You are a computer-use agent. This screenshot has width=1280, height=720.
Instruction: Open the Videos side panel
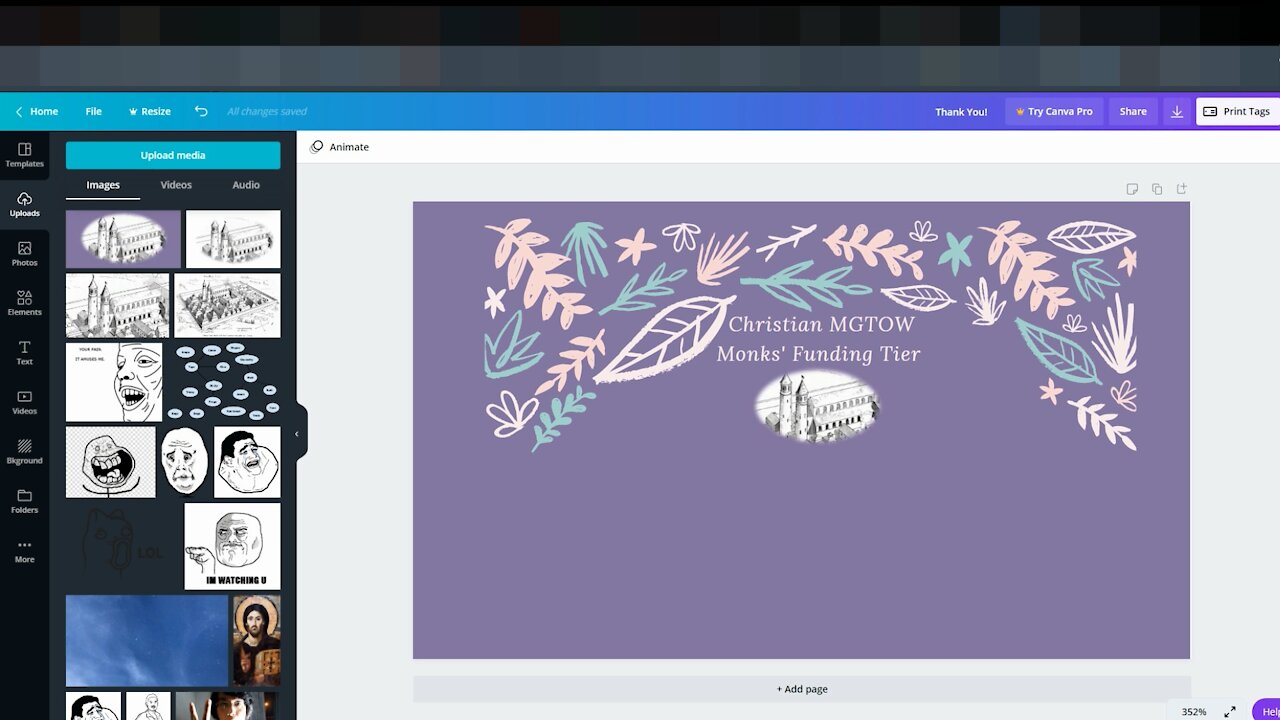click(x=24, y=402)
